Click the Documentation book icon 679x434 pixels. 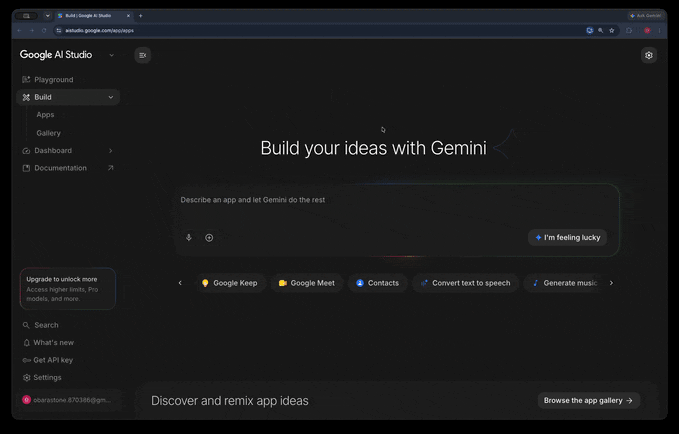26,168
